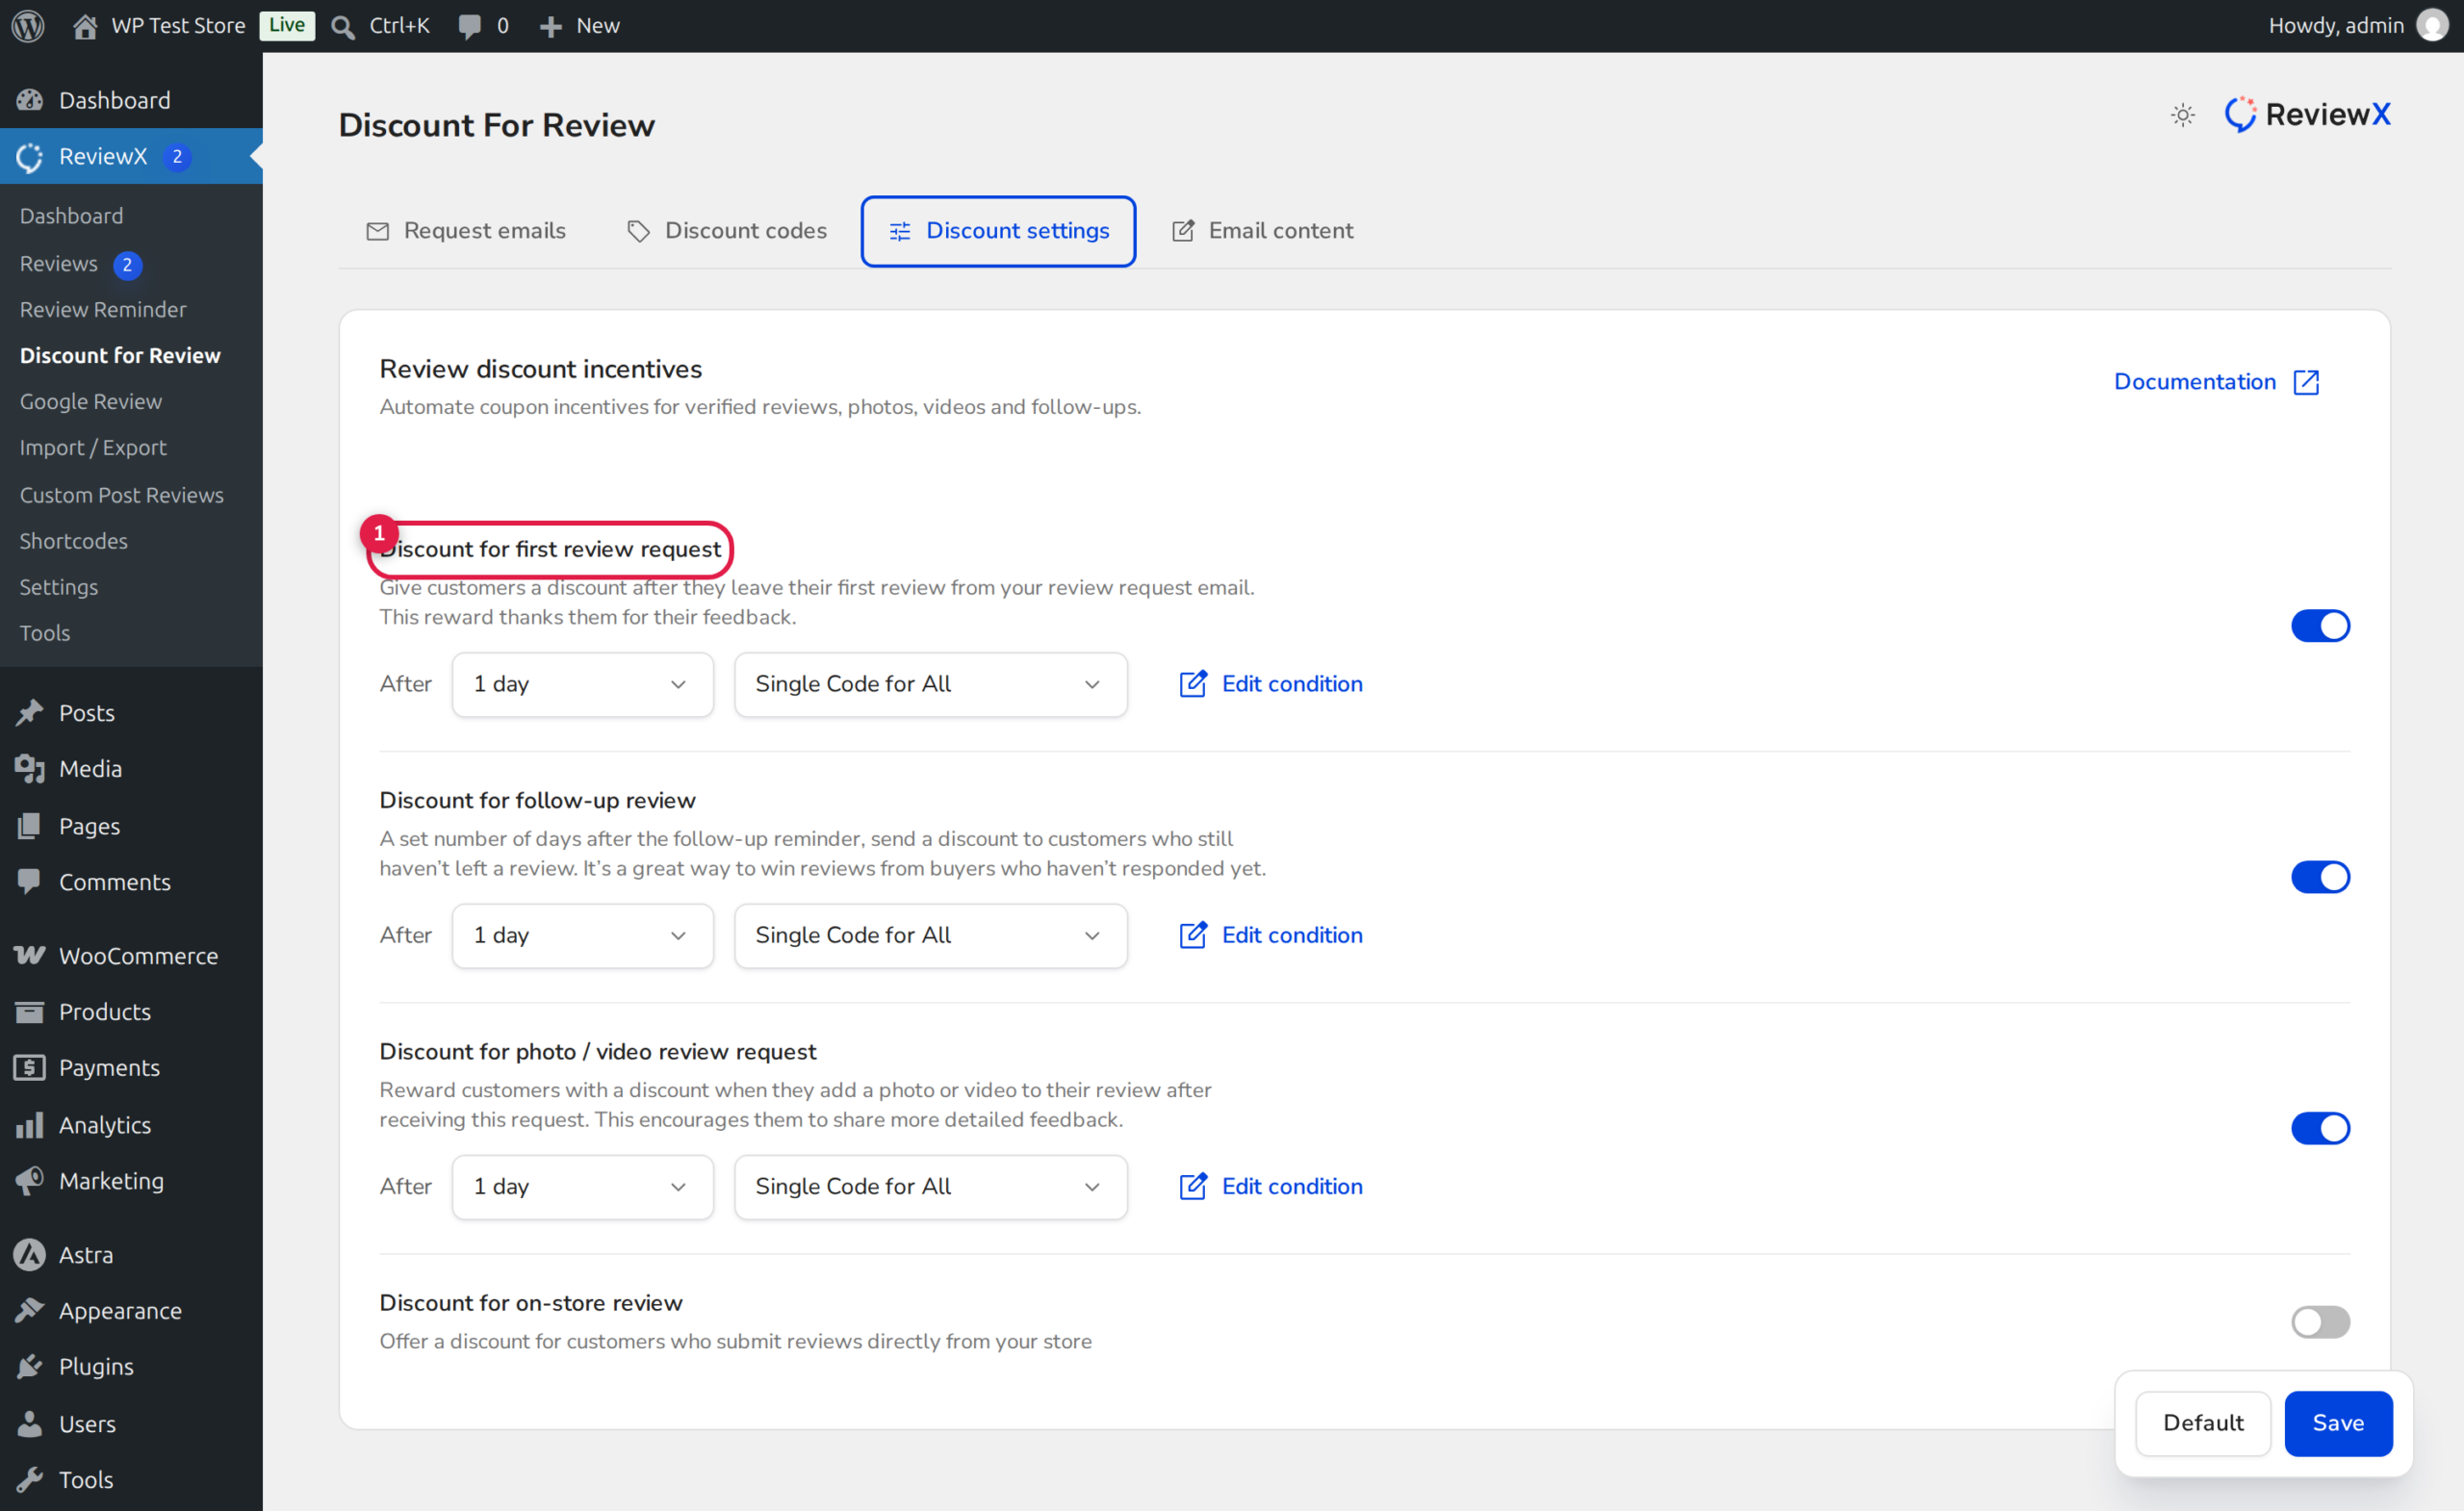This screenshot has height=1511, width=2464.
Task: Open the 1 day dropdown for first review request
Action: pos(583,684)
